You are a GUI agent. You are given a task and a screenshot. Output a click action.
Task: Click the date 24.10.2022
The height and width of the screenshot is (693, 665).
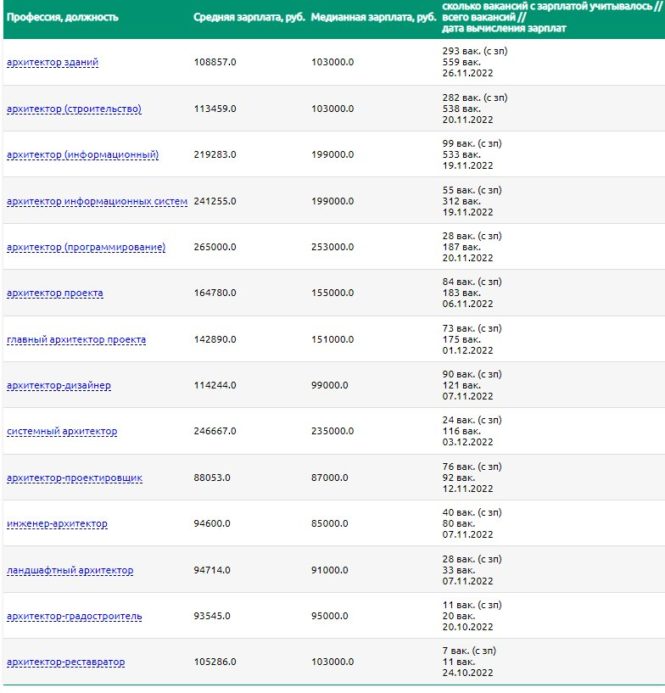coord(467,673)
